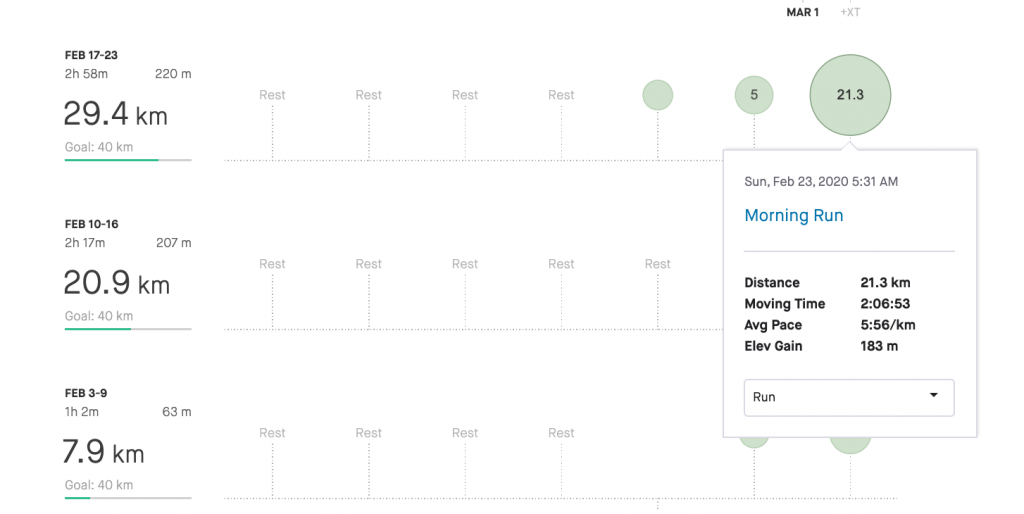1024x514 pixels.
Task: Click the 7.9 km weekly total
Action: pyautogui.click(x=103, y=453)
